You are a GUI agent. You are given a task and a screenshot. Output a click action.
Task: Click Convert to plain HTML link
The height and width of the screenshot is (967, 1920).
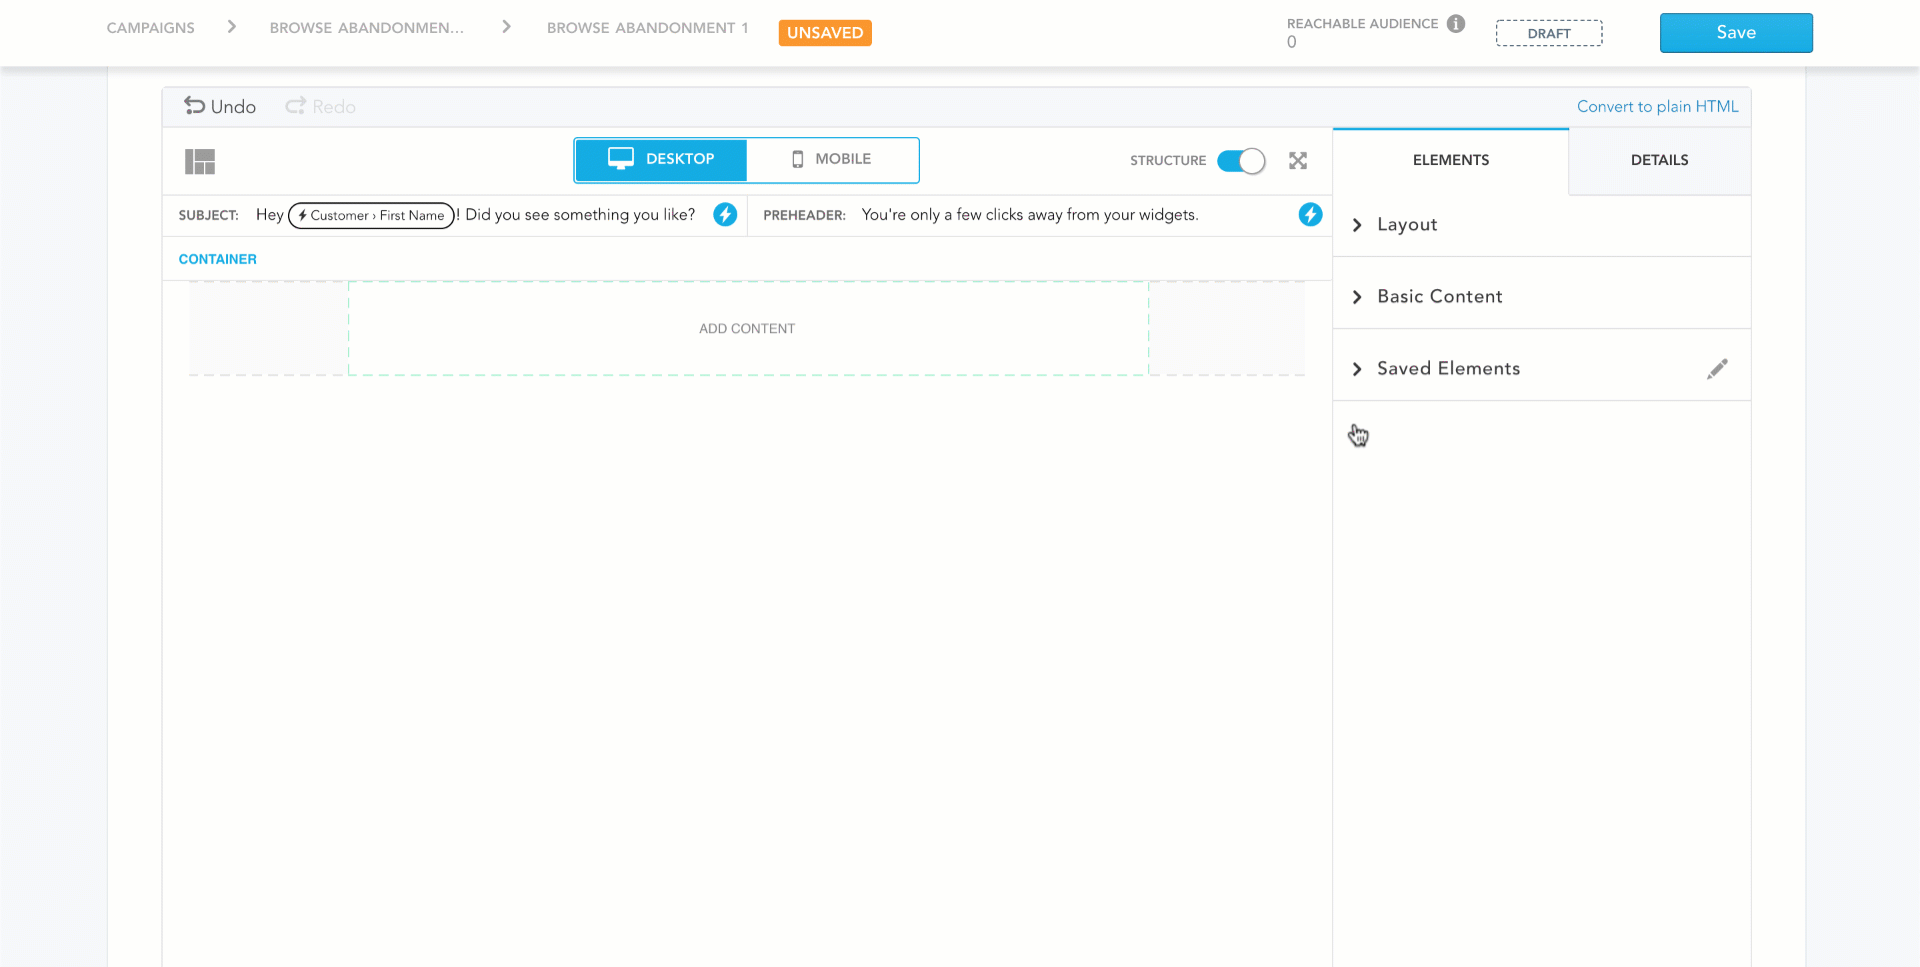point(1657,106)
